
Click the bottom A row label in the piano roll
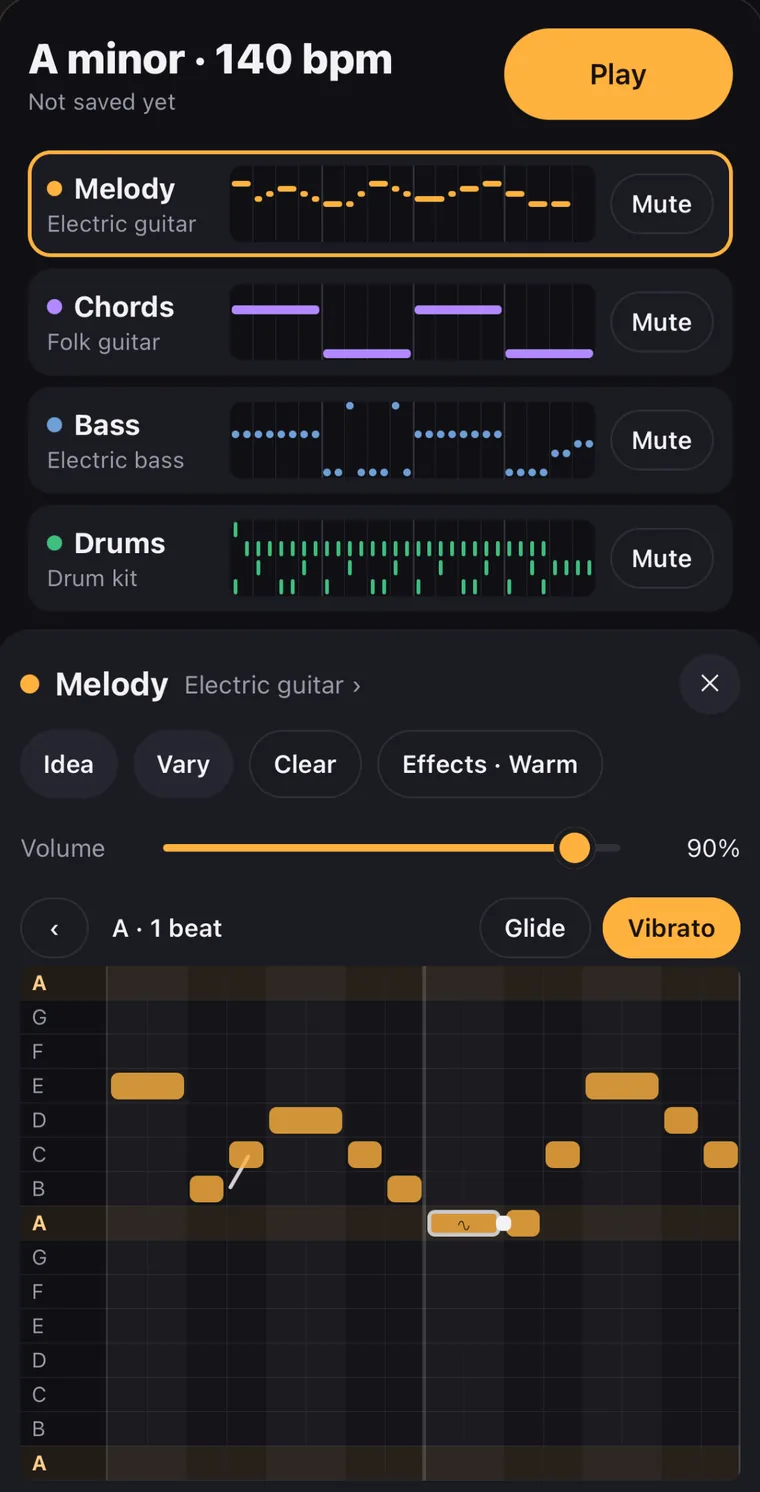[40, 1463]
